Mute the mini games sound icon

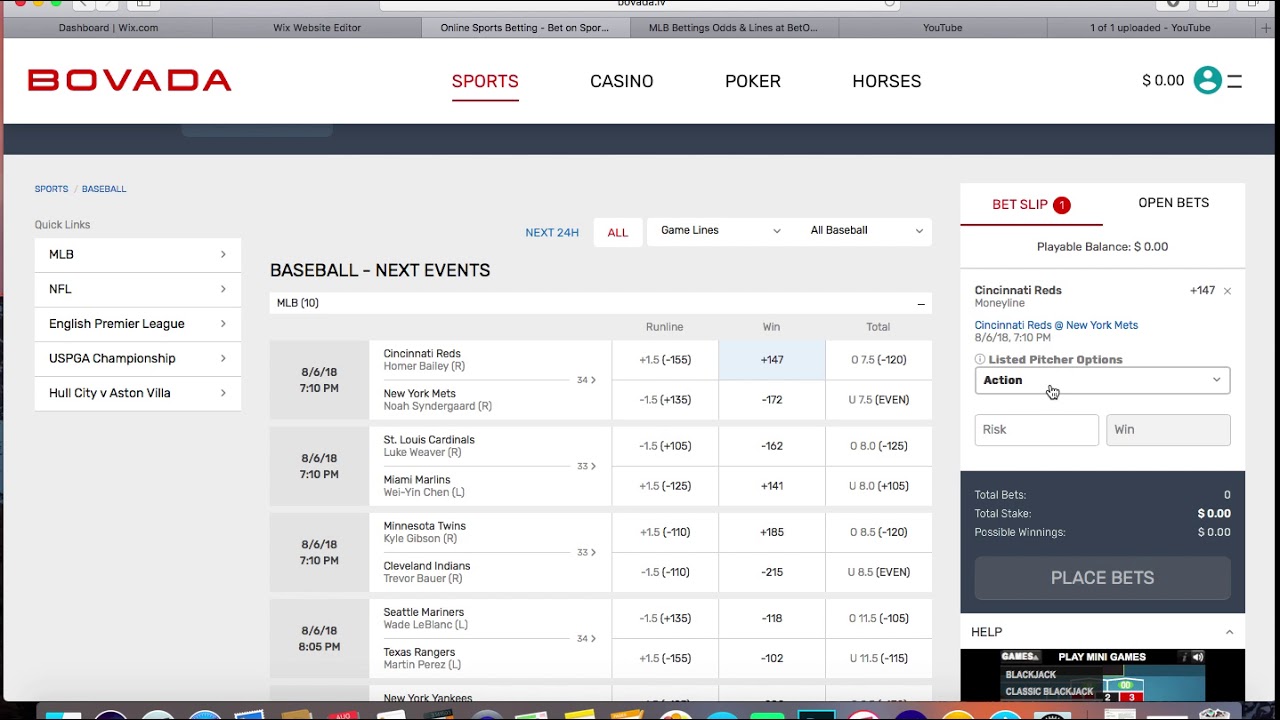coord(1197,657)
